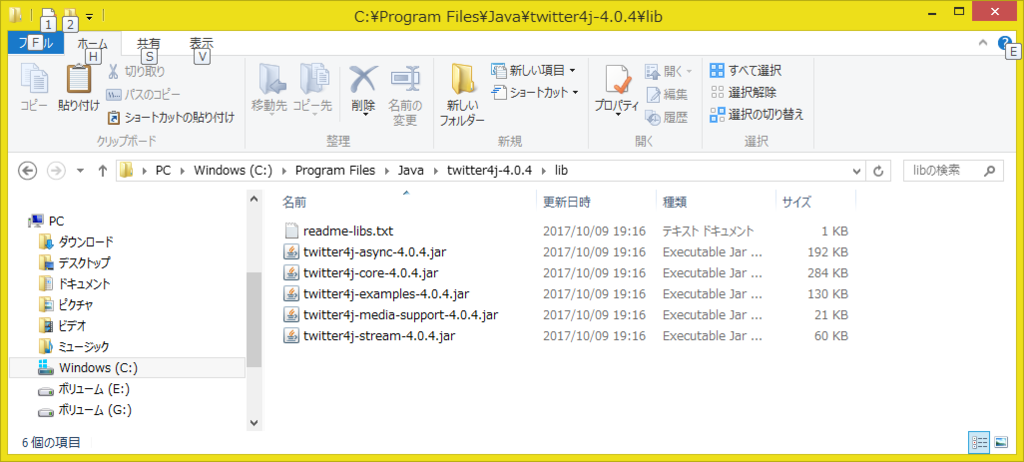Click jar icon of twitter4j-stream-4.0.4.jar
The width and height of the screenshot is (1024, 462).
[x=291, y=336]
